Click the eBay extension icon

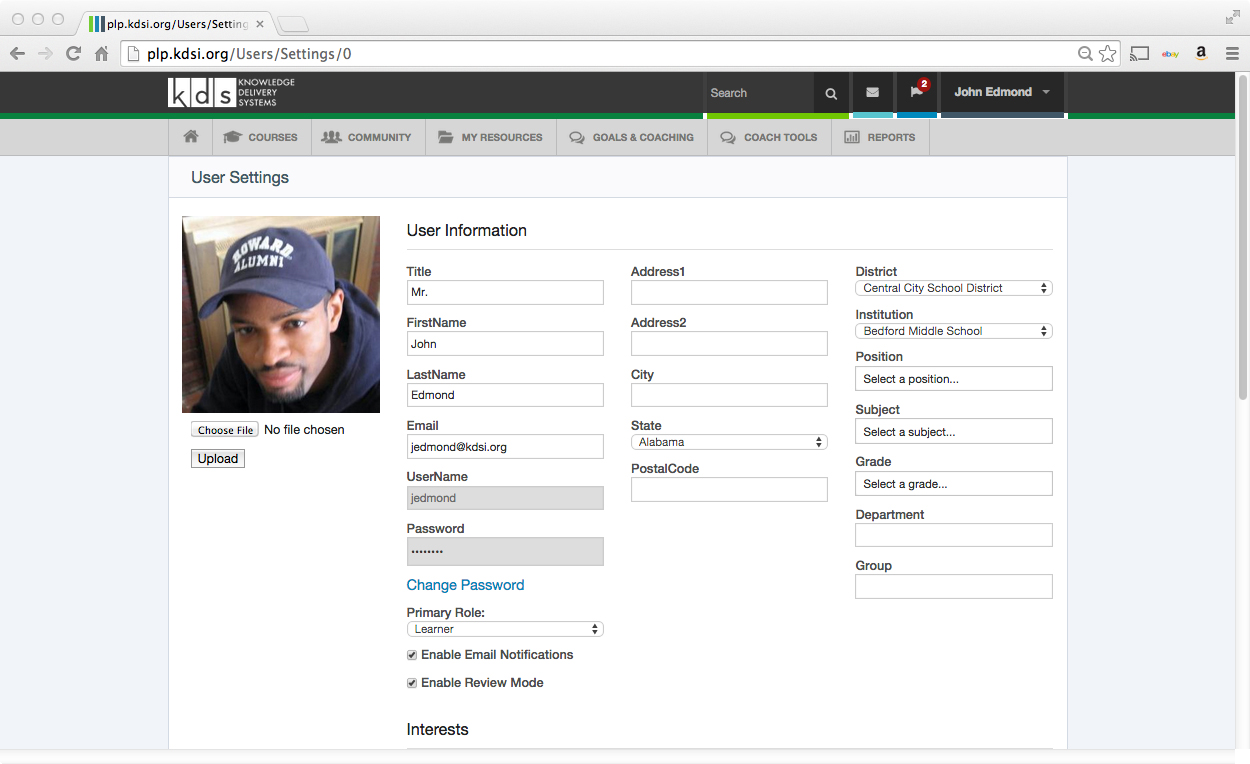point(1170,54)
